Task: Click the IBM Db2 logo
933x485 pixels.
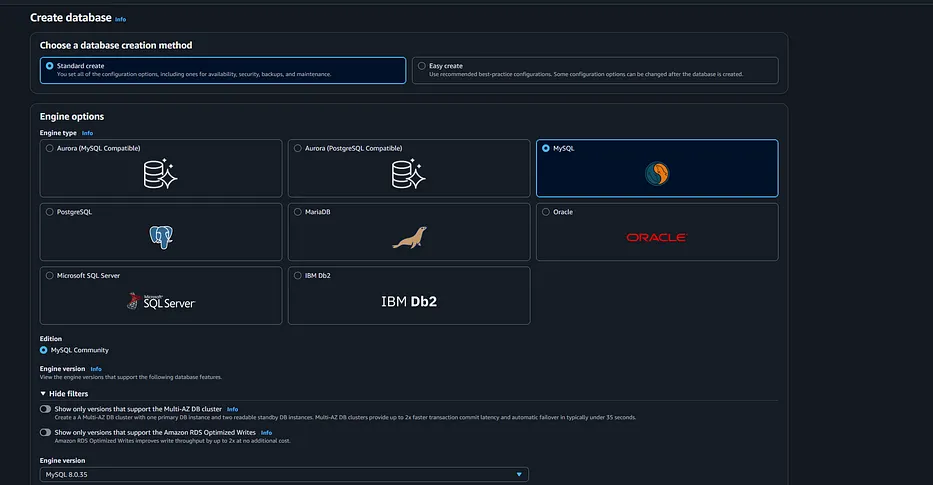Action: pyautogui.click(x=409, y=301)
